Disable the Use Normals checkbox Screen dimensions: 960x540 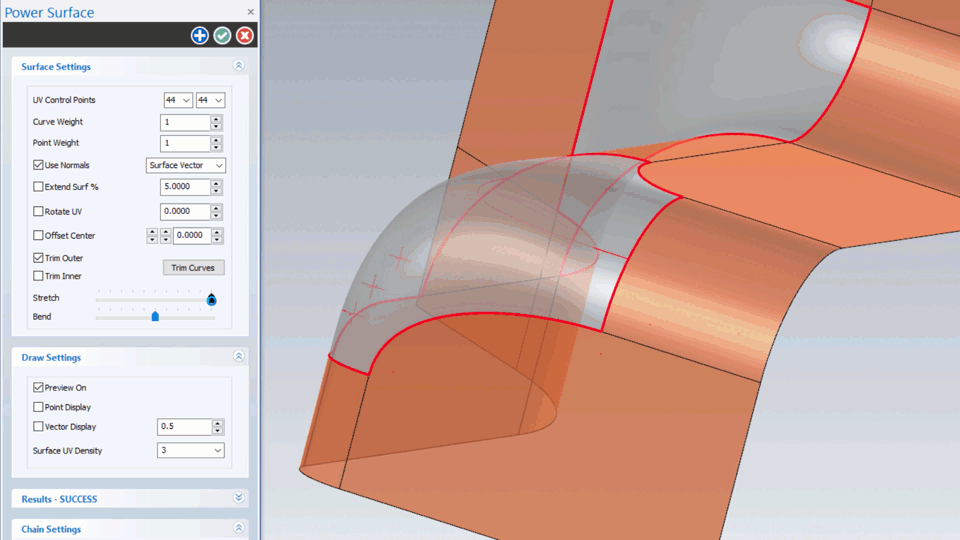tap(39, 165)
